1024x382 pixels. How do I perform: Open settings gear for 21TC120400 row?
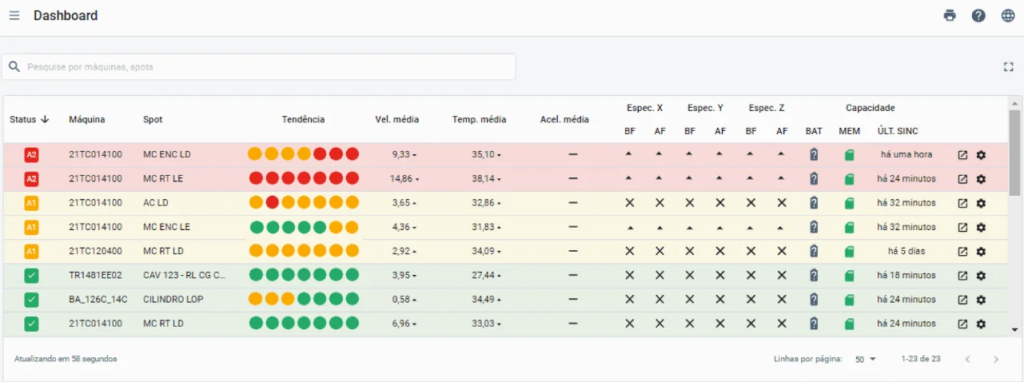[980, 251]
